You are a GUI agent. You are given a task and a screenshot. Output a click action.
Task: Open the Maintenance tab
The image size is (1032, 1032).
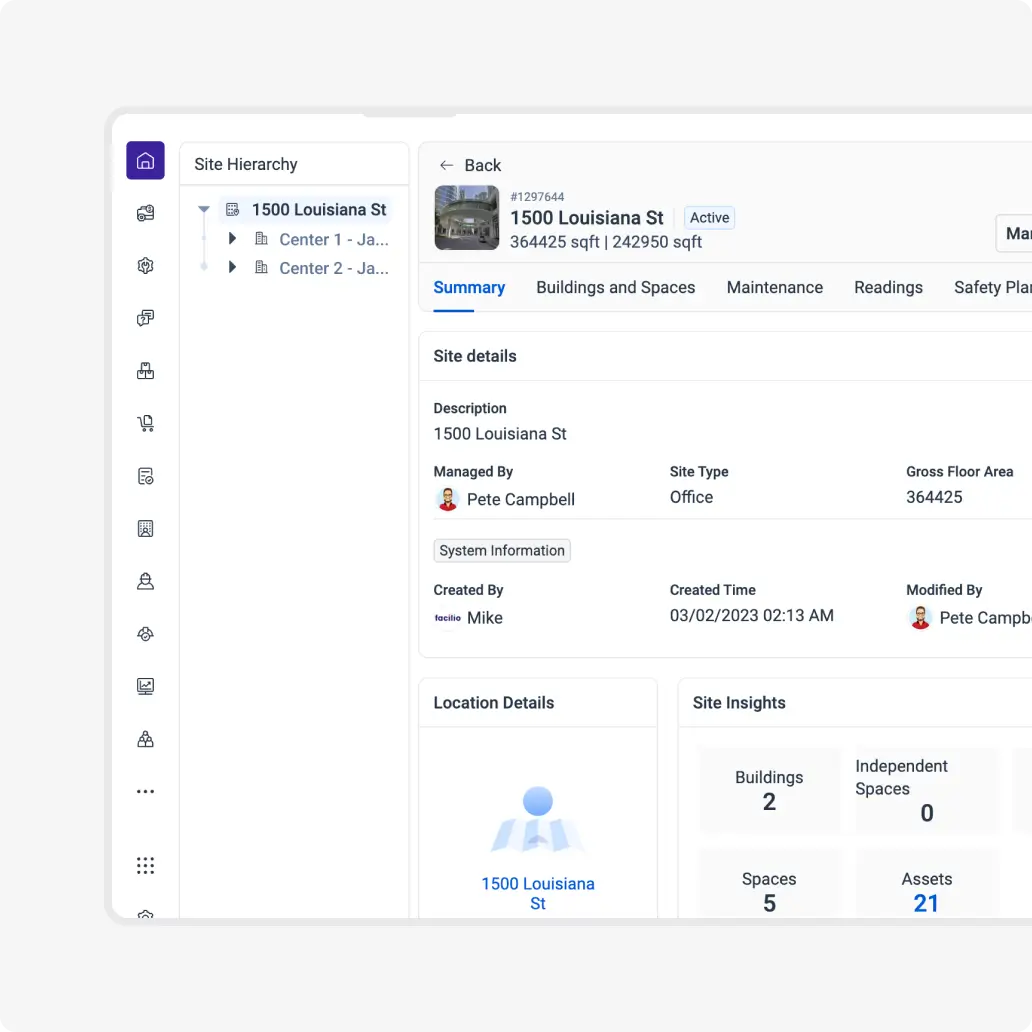click(x=774, y=287)
